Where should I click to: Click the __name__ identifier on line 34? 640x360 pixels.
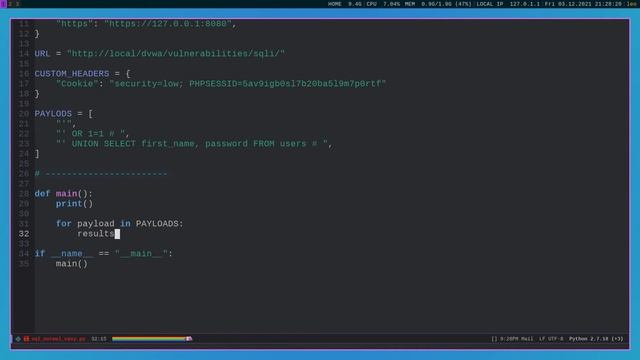click(72, 254)
